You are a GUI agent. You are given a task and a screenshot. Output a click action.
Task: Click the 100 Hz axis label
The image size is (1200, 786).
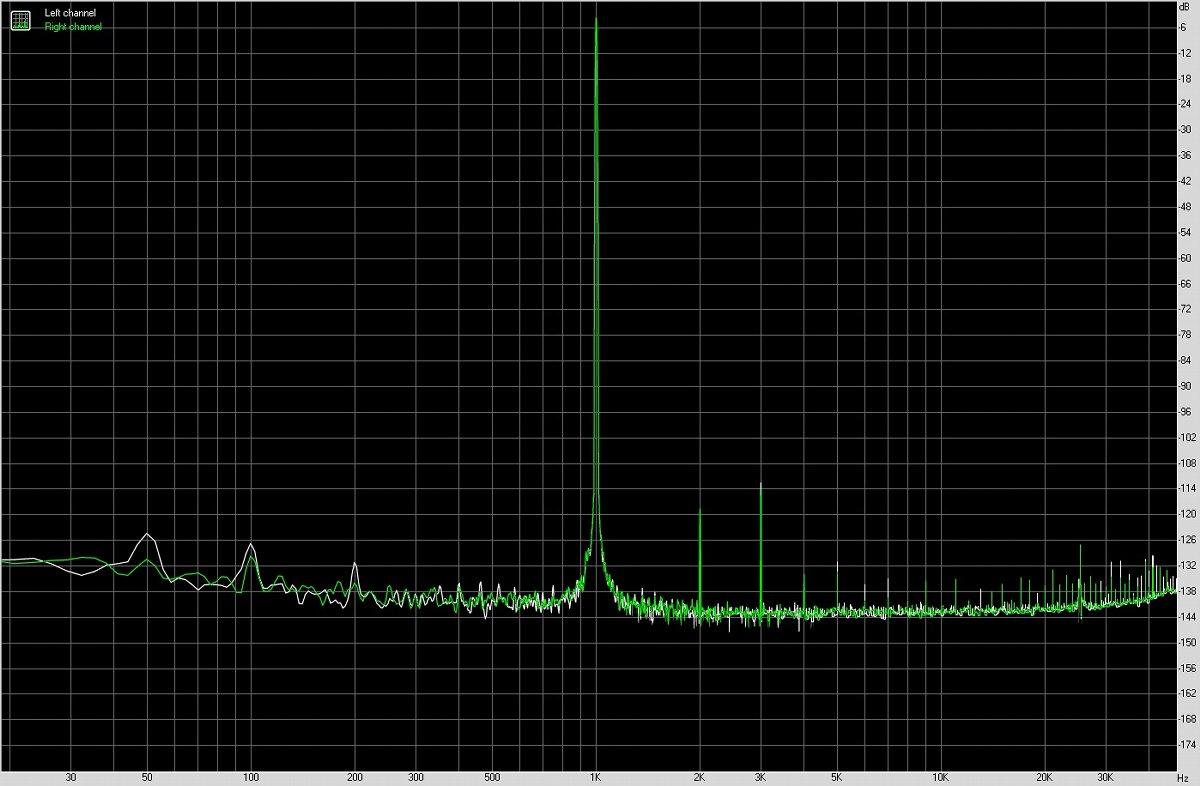pyautogui.click(x=251, y=777)
